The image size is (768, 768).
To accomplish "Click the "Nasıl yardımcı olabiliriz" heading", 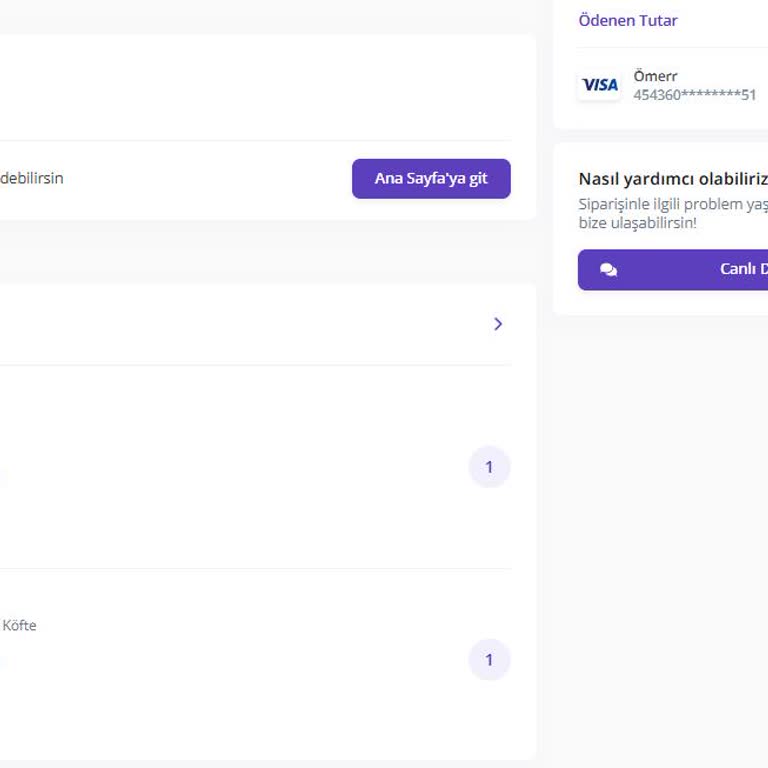I will [672, 179].
